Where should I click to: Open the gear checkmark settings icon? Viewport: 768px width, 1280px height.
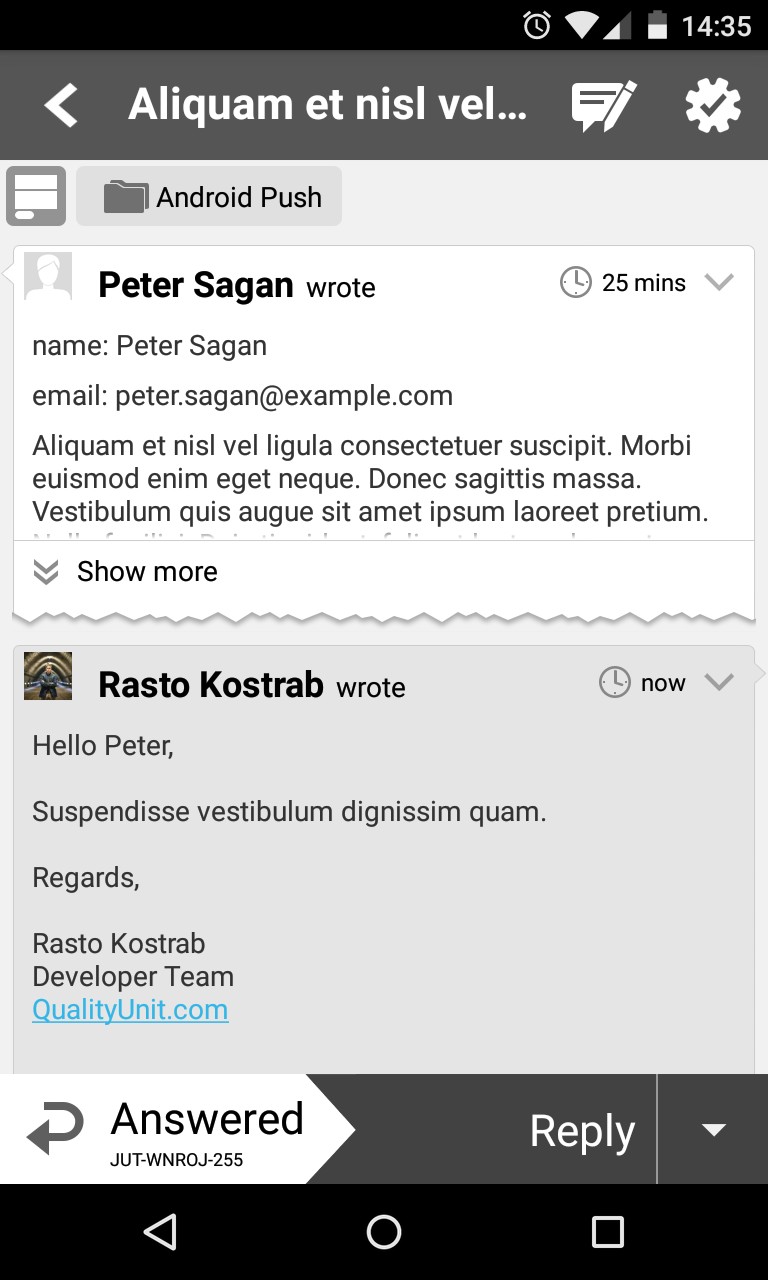713,106
